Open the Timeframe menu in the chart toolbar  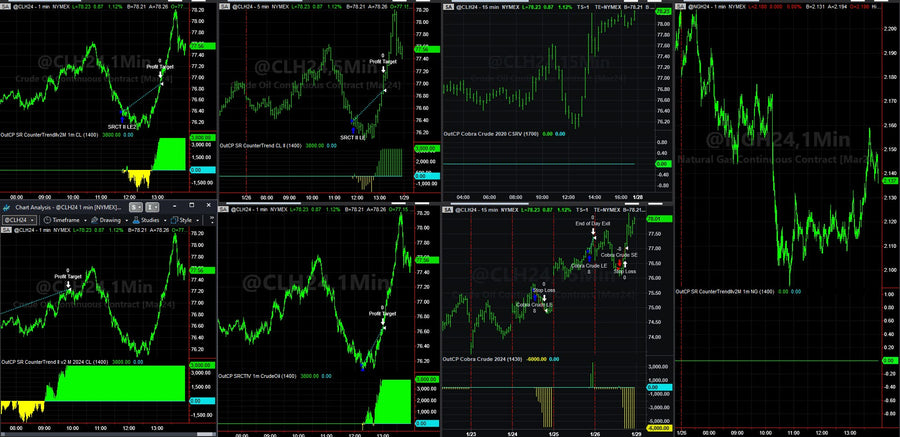click(x=65, y=220)
